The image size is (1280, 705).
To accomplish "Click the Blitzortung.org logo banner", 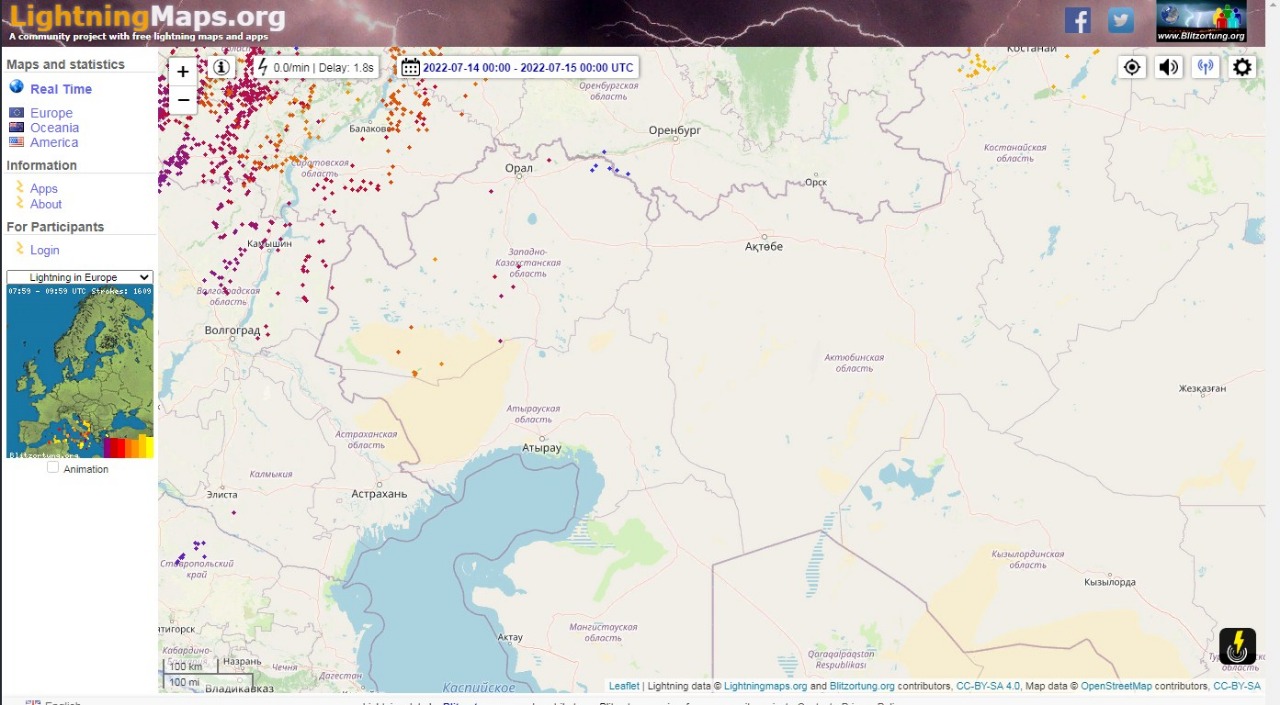I will (x=1201, y=22).
